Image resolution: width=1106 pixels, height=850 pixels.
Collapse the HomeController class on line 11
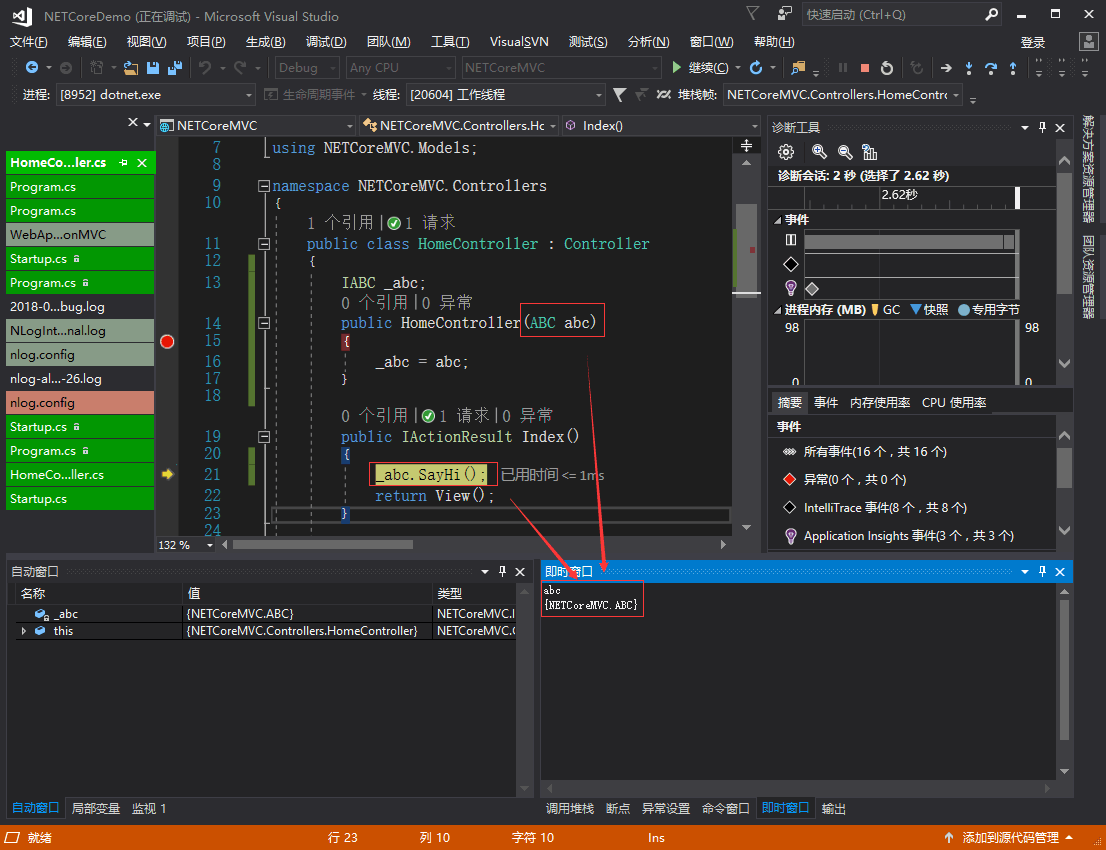[x=264, y=244]
